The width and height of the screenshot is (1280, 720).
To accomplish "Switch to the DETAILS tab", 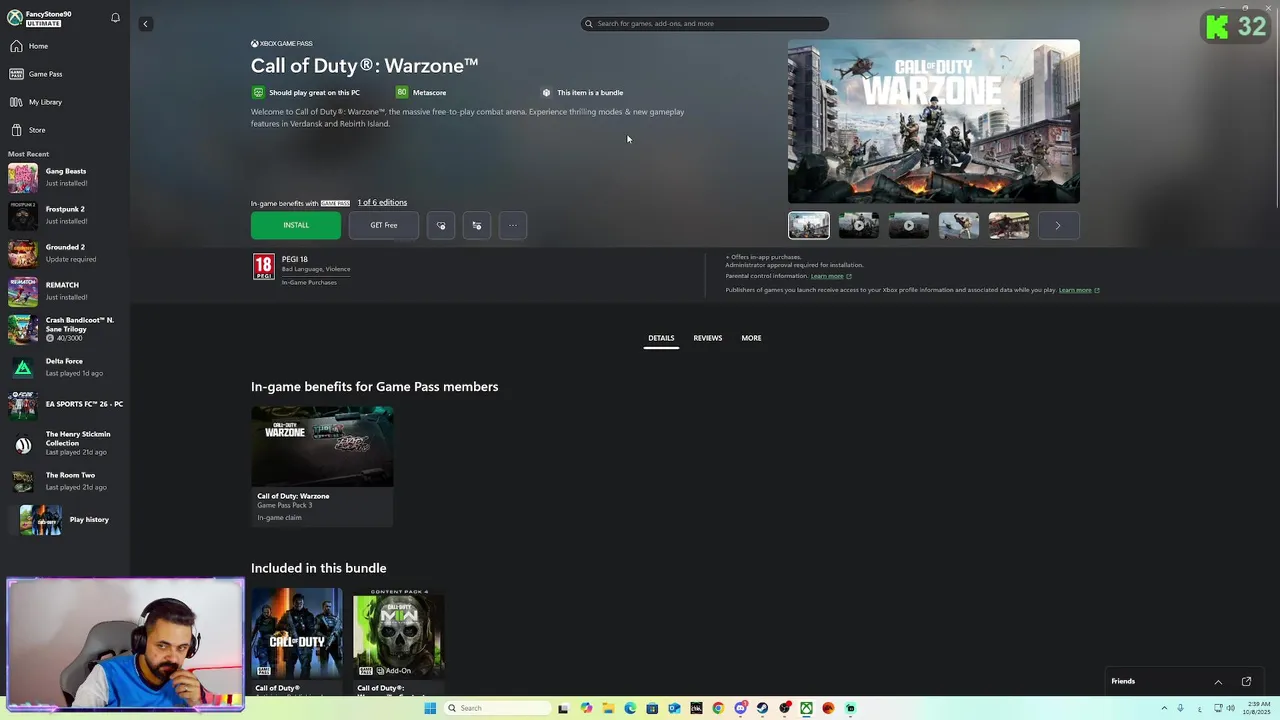I will point(661,338).
